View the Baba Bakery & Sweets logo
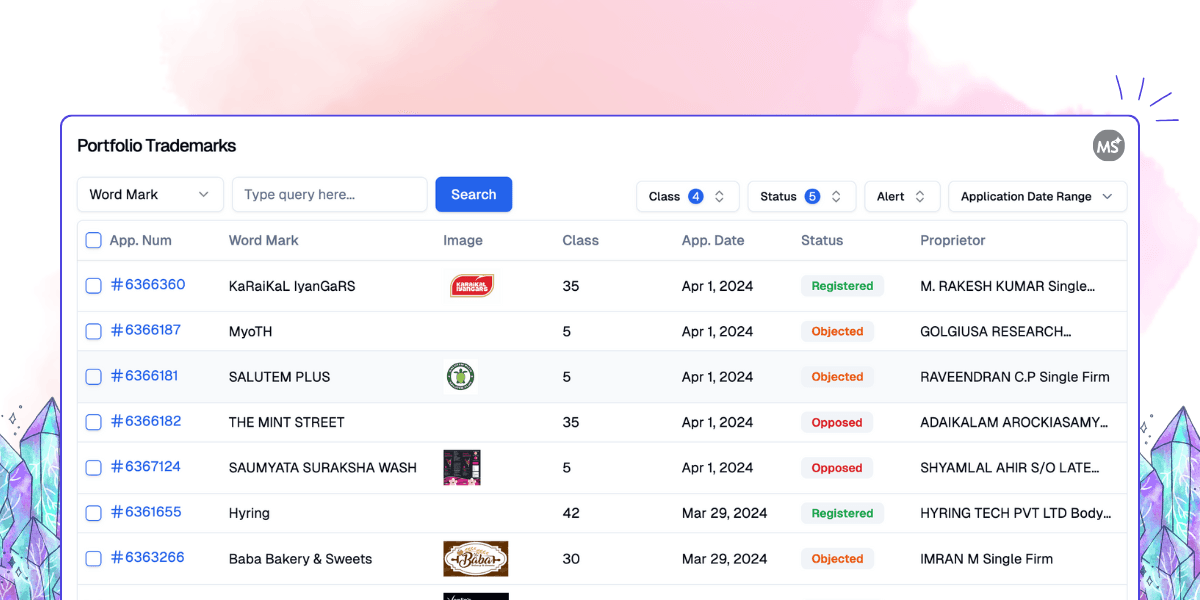1200x600 pixels. 475,559
